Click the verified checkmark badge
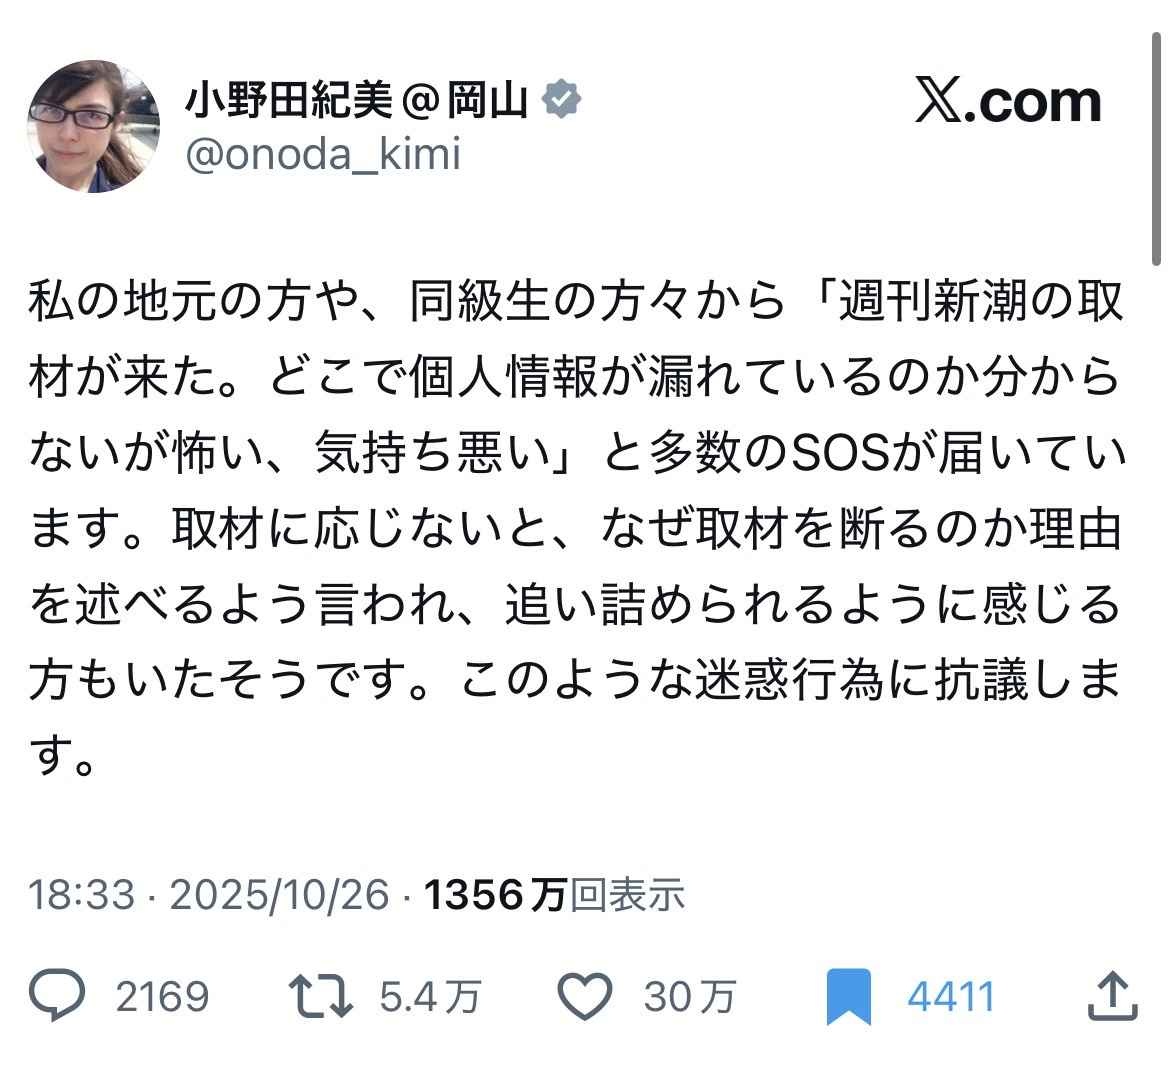Viewport: 1170px width, 1068px height. 562,99
